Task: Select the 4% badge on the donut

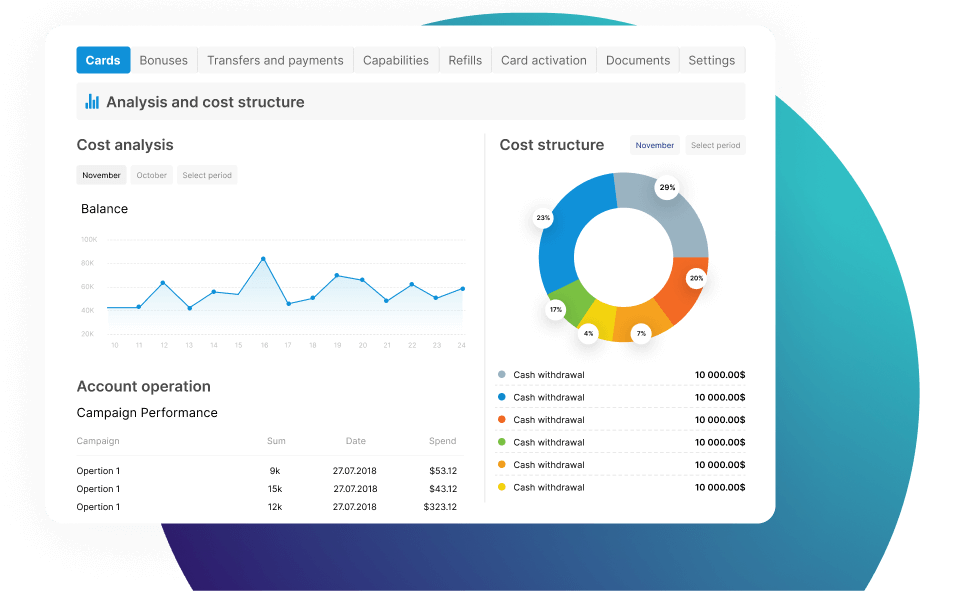Action: click(x=588, y=333)
